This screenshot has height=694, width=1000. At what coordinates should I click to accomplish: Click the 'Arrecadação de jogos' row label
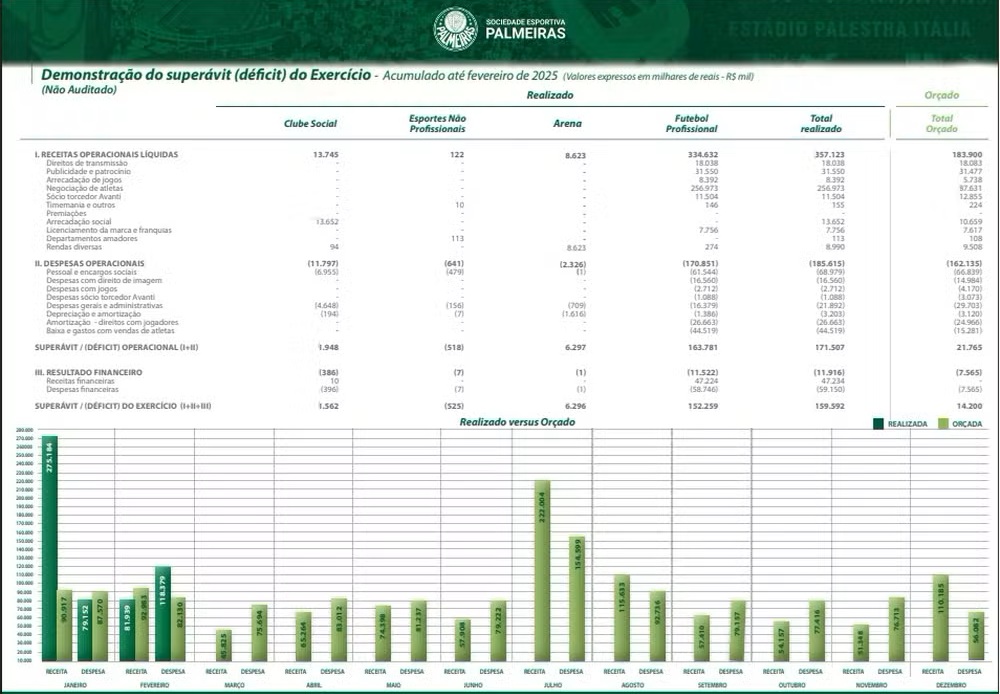84,180
